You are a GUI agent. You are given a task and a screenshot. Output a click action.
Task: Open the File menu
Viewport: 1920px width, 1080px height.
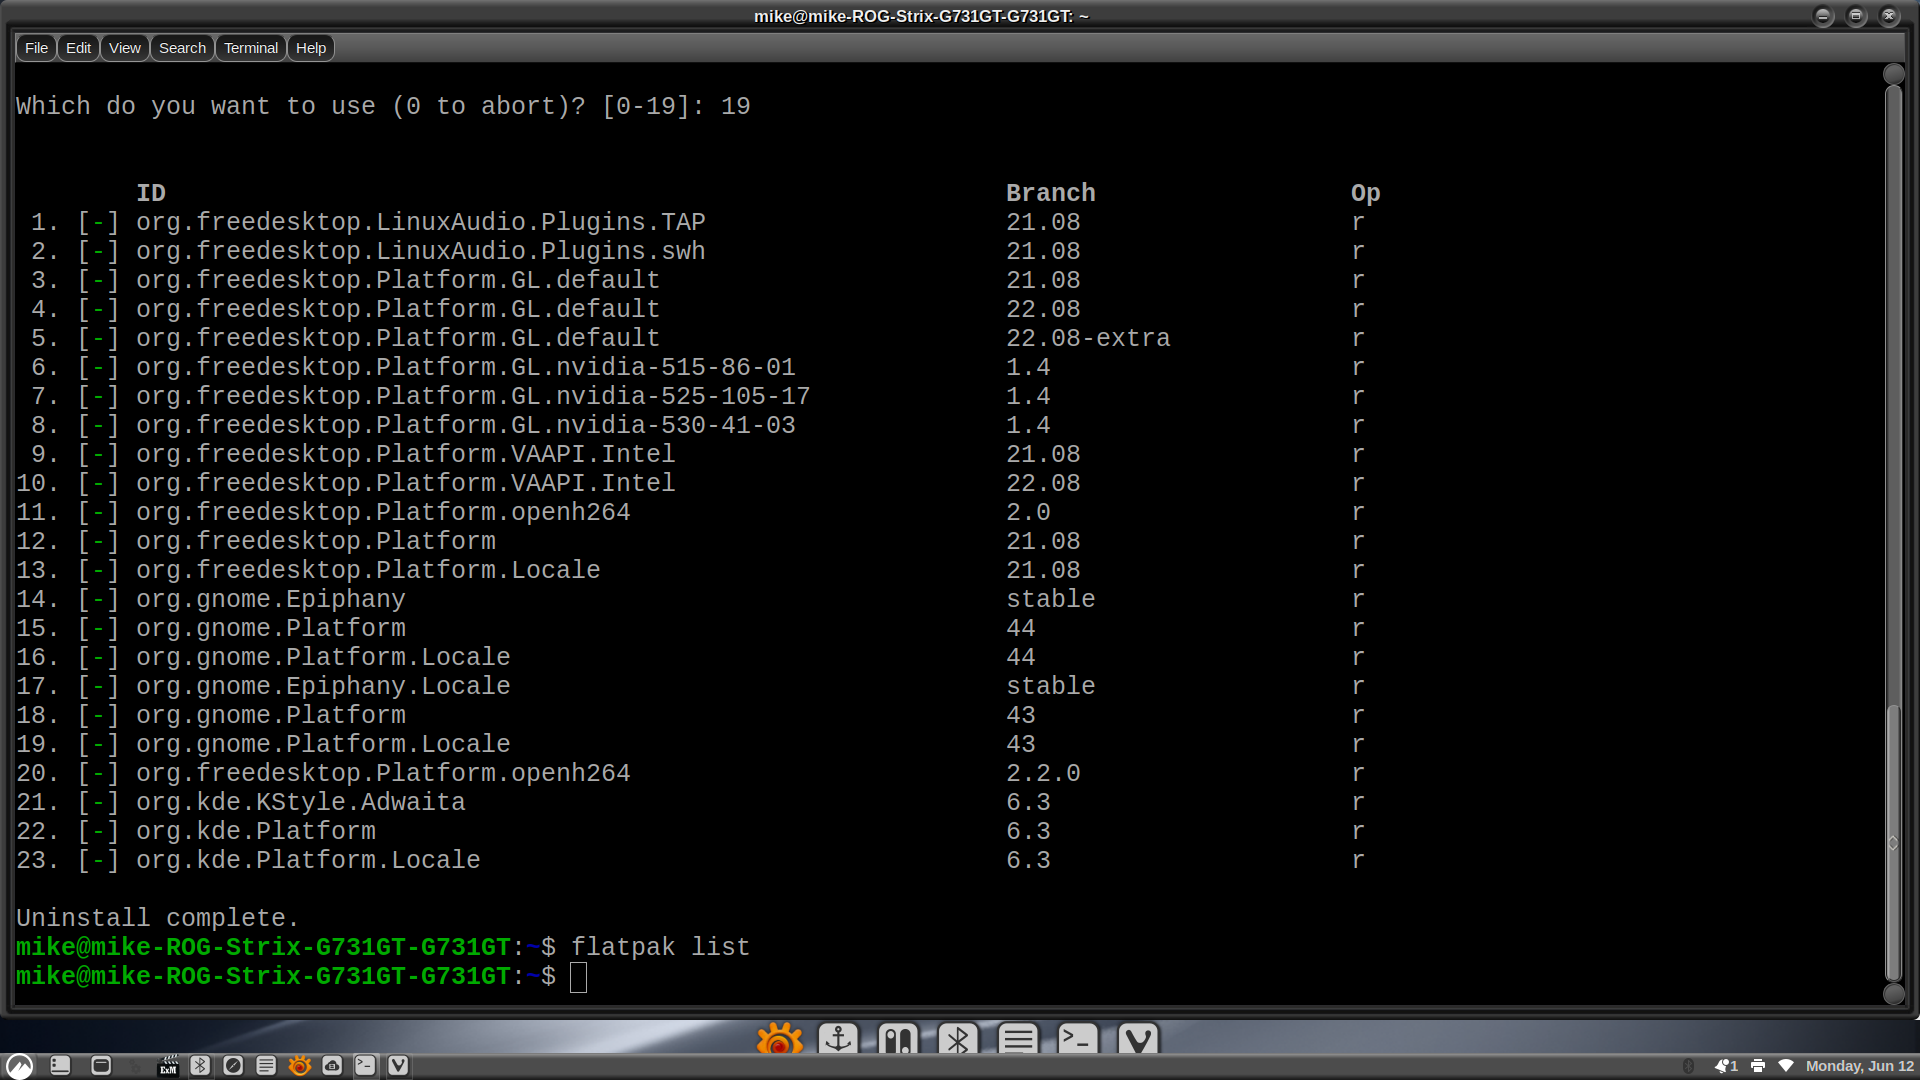(x=36, y=48)
